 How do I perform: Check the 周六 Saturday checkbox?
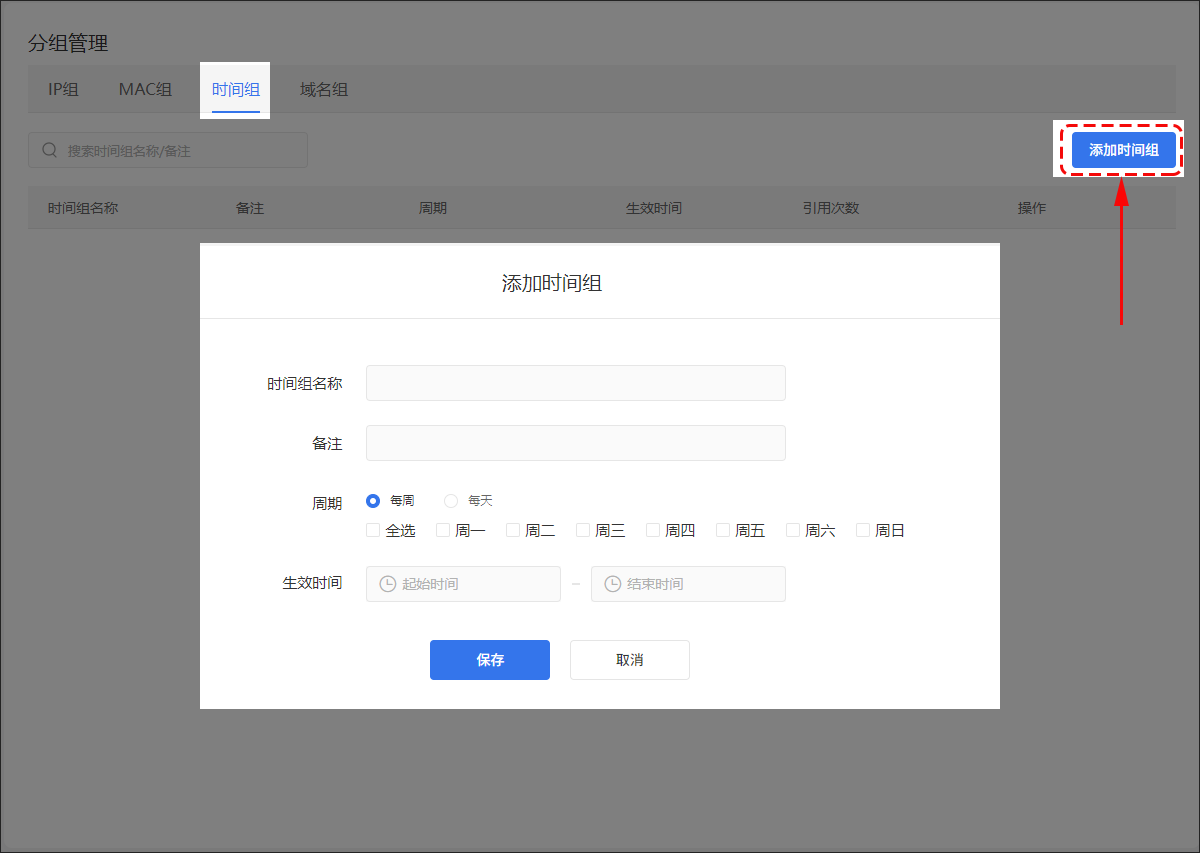coord(793,530)
